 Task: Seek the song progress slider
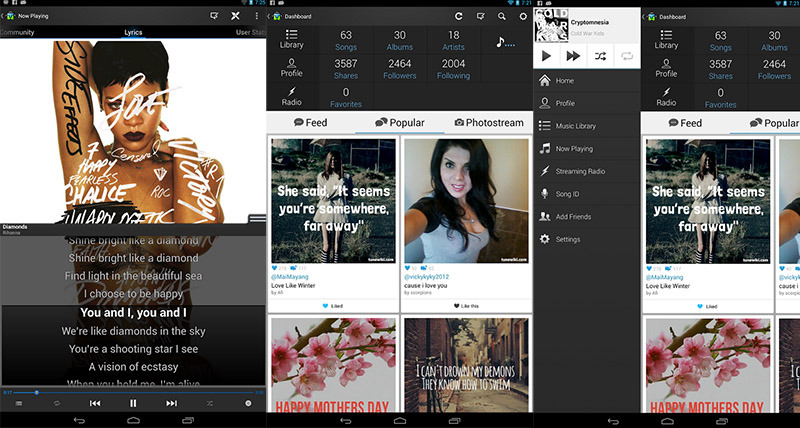point(134,392)
